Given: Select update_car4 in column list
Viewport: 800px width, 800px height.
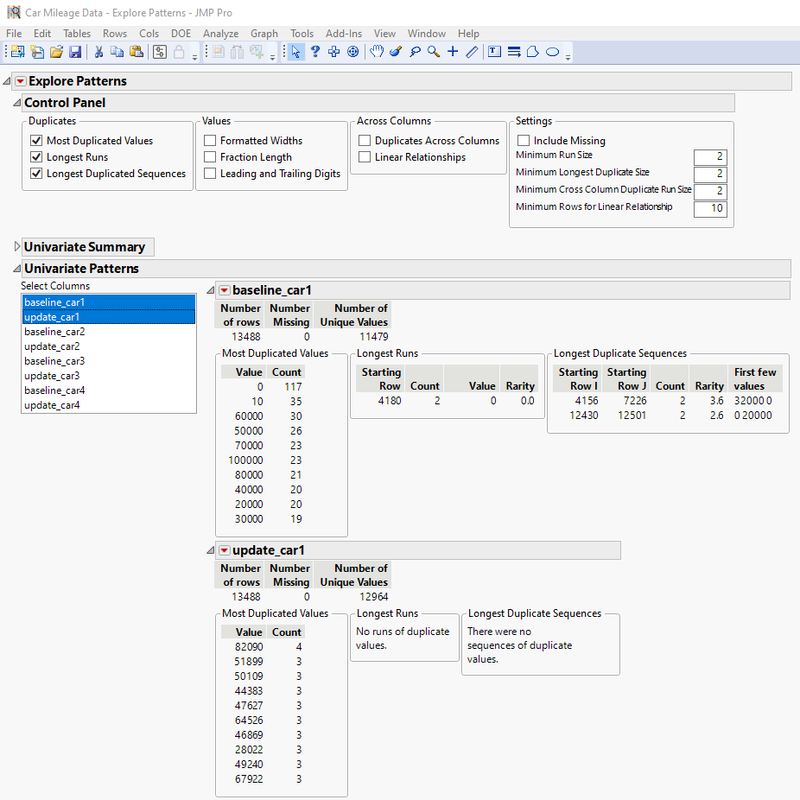Looking at the screenshot, I should 52,405.
